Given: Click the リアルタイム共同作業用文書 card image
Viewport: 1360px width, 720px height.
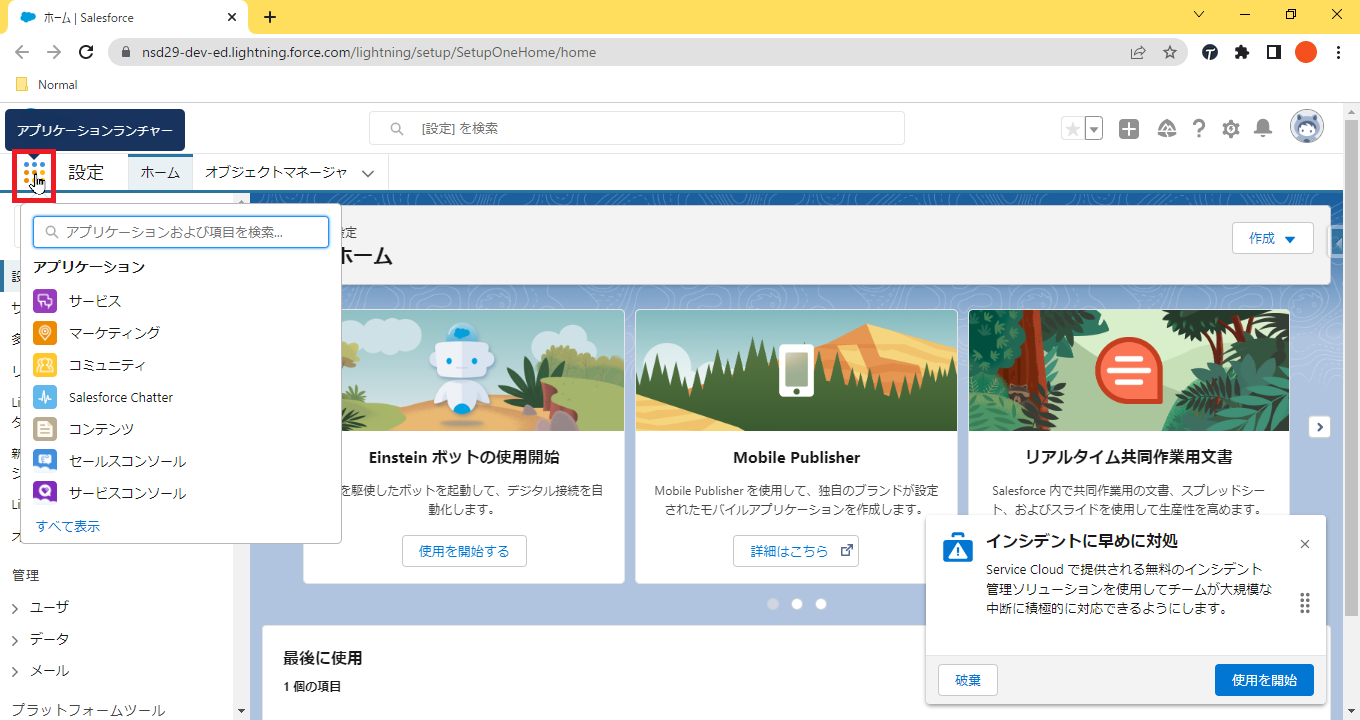Looking at the screenshot, I should (1129, 370).
